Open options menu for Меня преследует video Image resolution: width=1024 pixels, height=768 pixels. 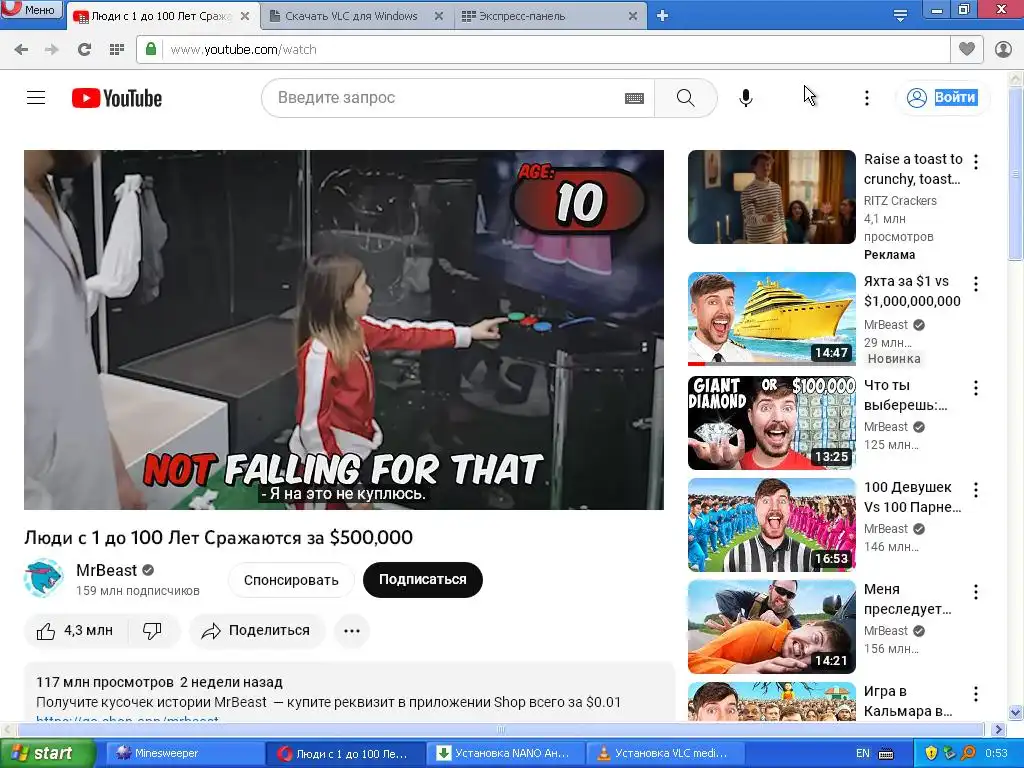[x=976, y=592]
